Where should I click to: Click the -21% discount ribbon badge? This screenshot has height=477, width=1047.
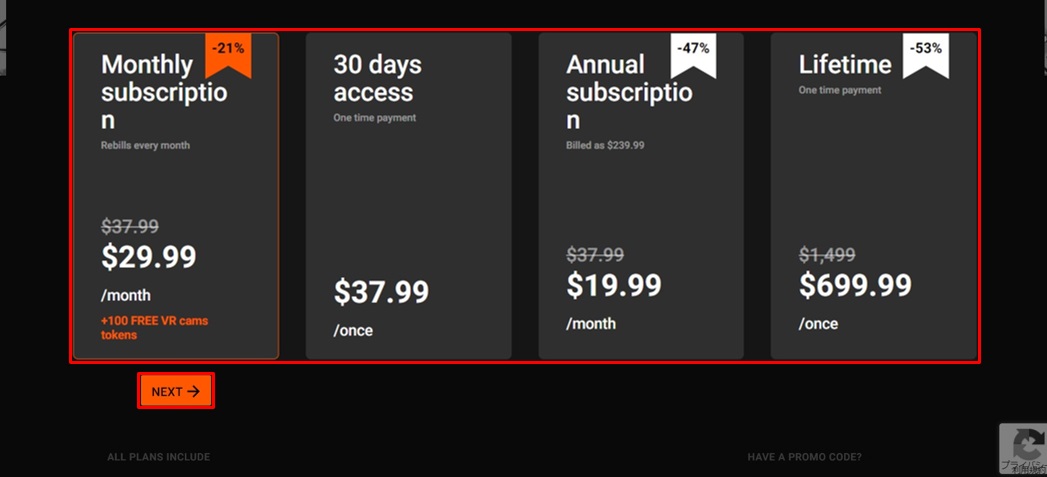click(x=228, y=53)
